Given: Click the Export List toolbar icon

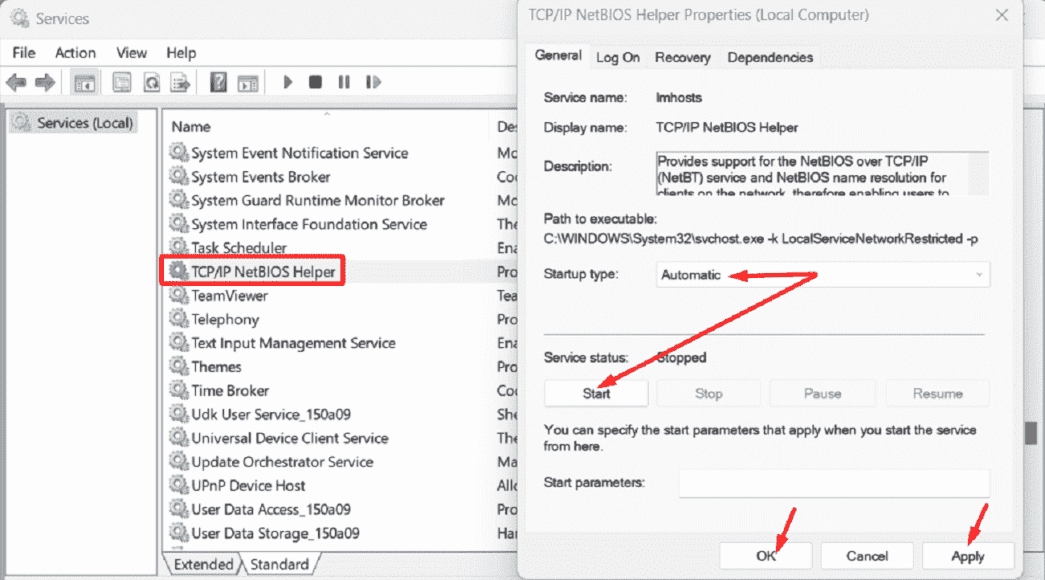Looking at the screenshot, I should pos(180,83).
